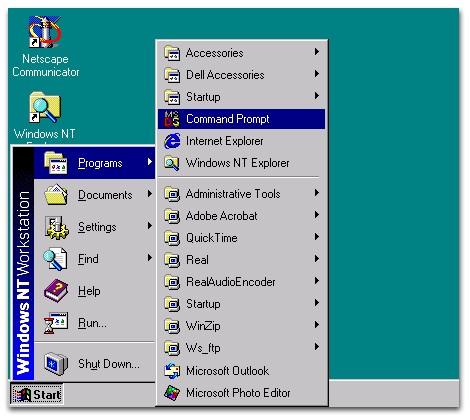Click the Find magnifier icon
Viewport: 470px width, 420px height.
tap(55, 259)
